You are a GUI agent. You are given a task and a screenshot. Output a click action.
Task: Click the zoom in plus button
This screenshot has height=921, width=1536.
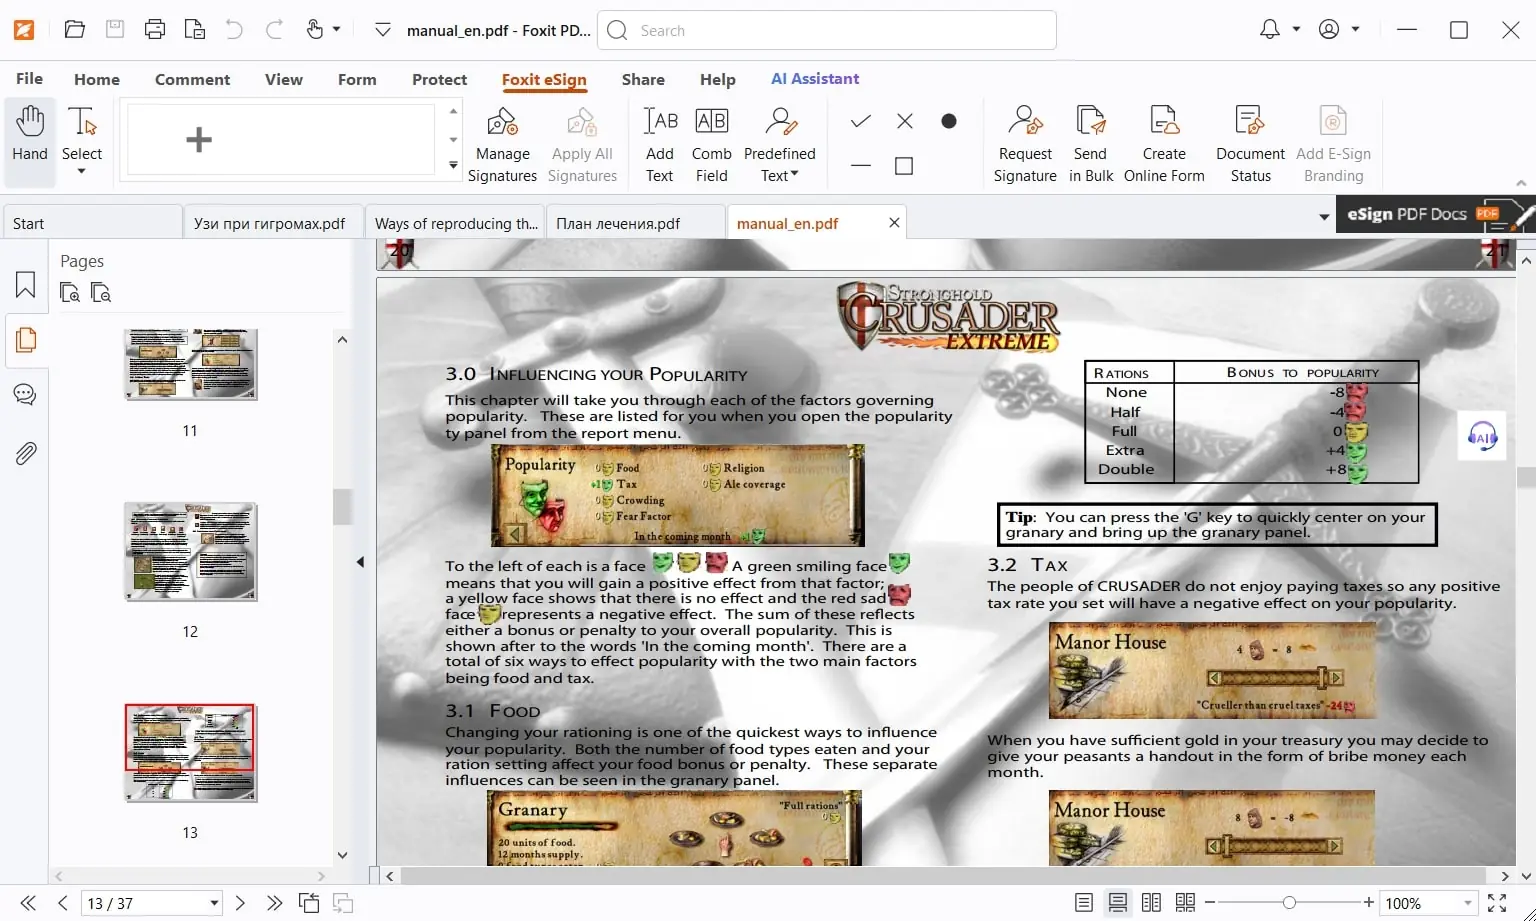(1368, 903)
